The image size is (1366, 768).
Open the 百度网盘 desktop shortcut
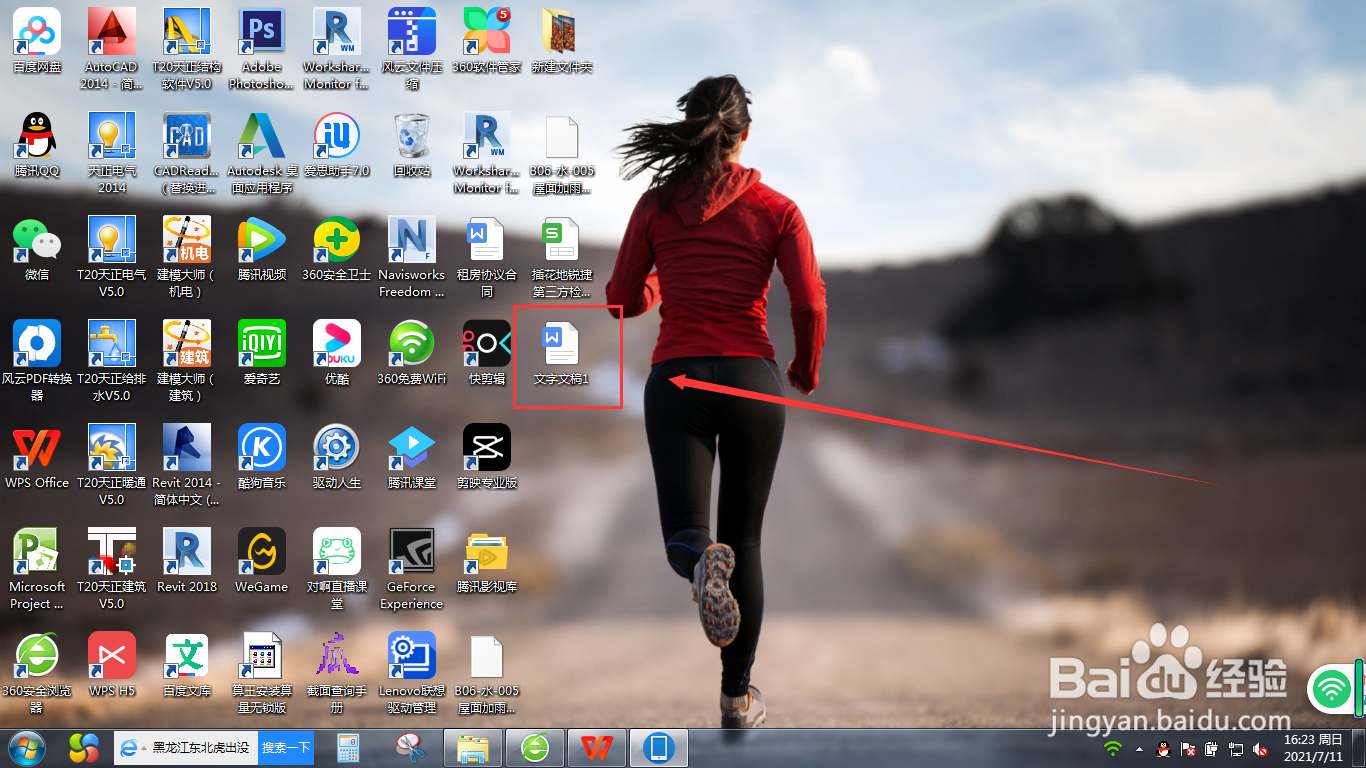tap(37, 41)
